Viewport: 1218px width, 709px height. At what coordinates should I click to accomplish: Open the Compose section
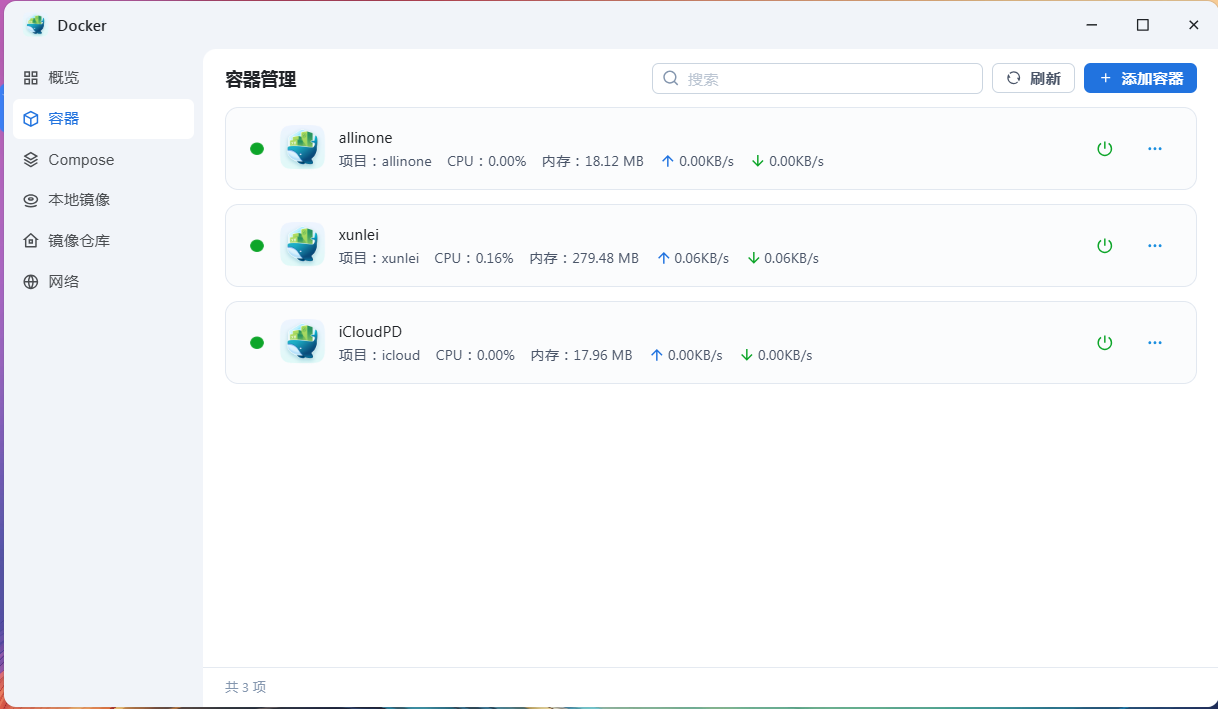point(103,159)
